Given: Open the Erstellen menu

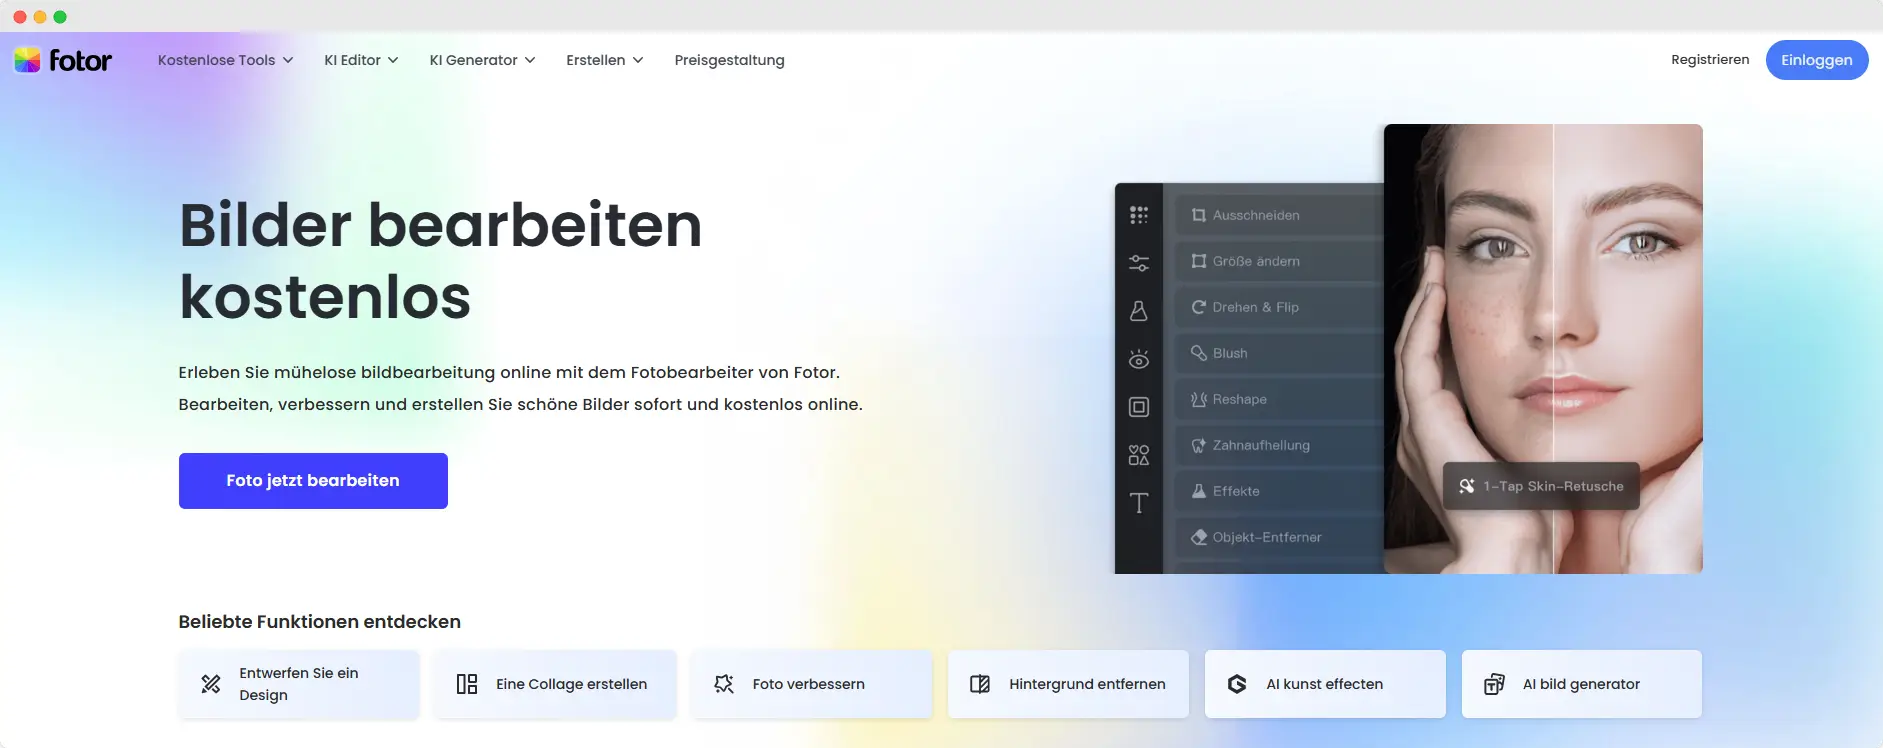Looking at the screenshot, I should click(x=605, y=60).
